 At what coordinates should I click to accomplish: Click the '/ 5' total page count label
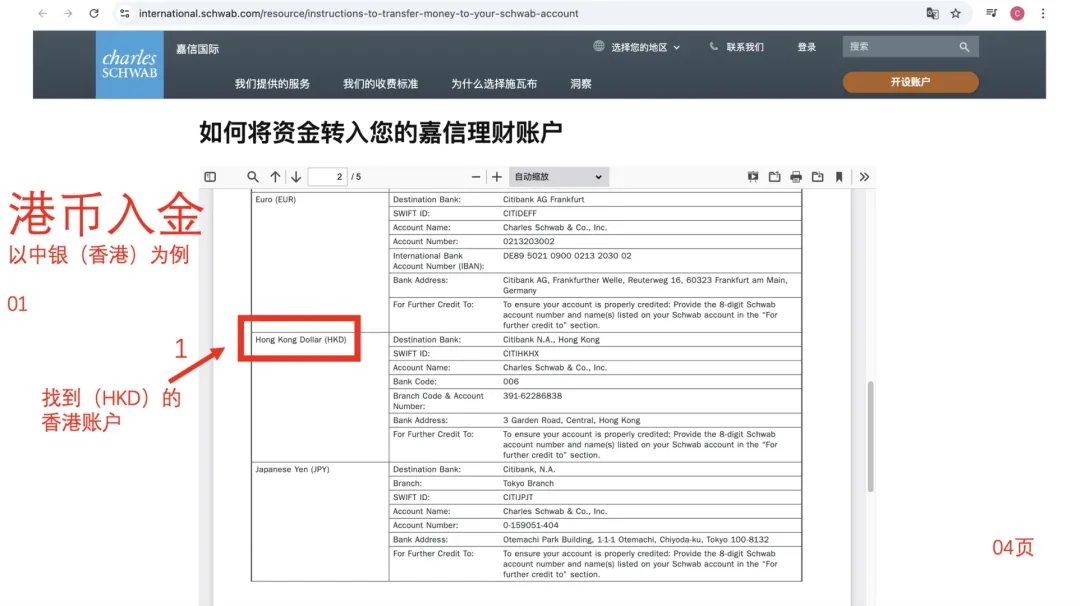click(x=356, y=177)
